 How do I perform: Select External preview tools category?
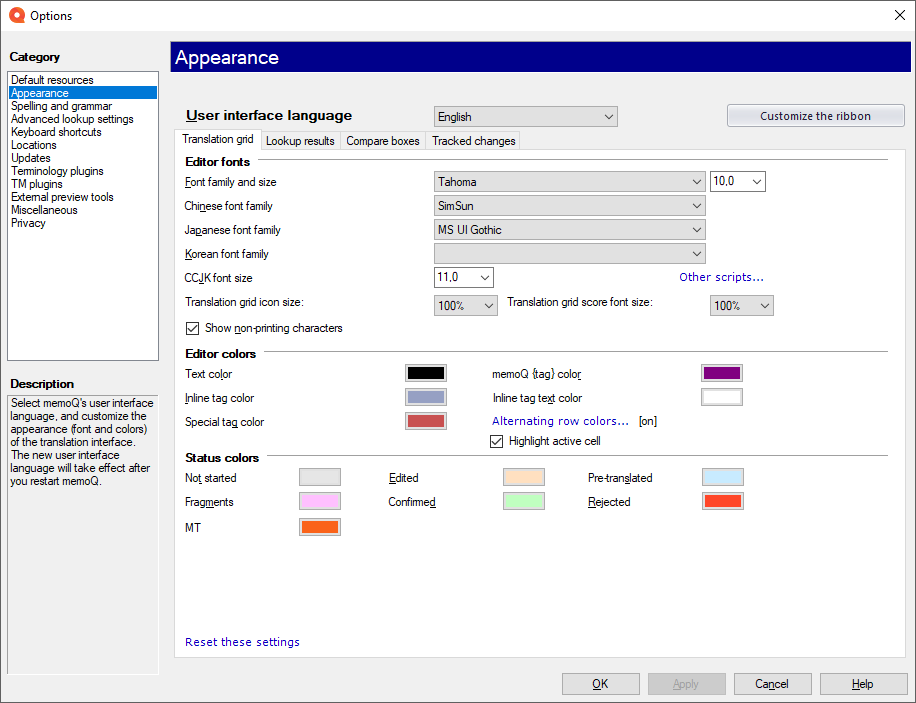click(x=82, y=197)
